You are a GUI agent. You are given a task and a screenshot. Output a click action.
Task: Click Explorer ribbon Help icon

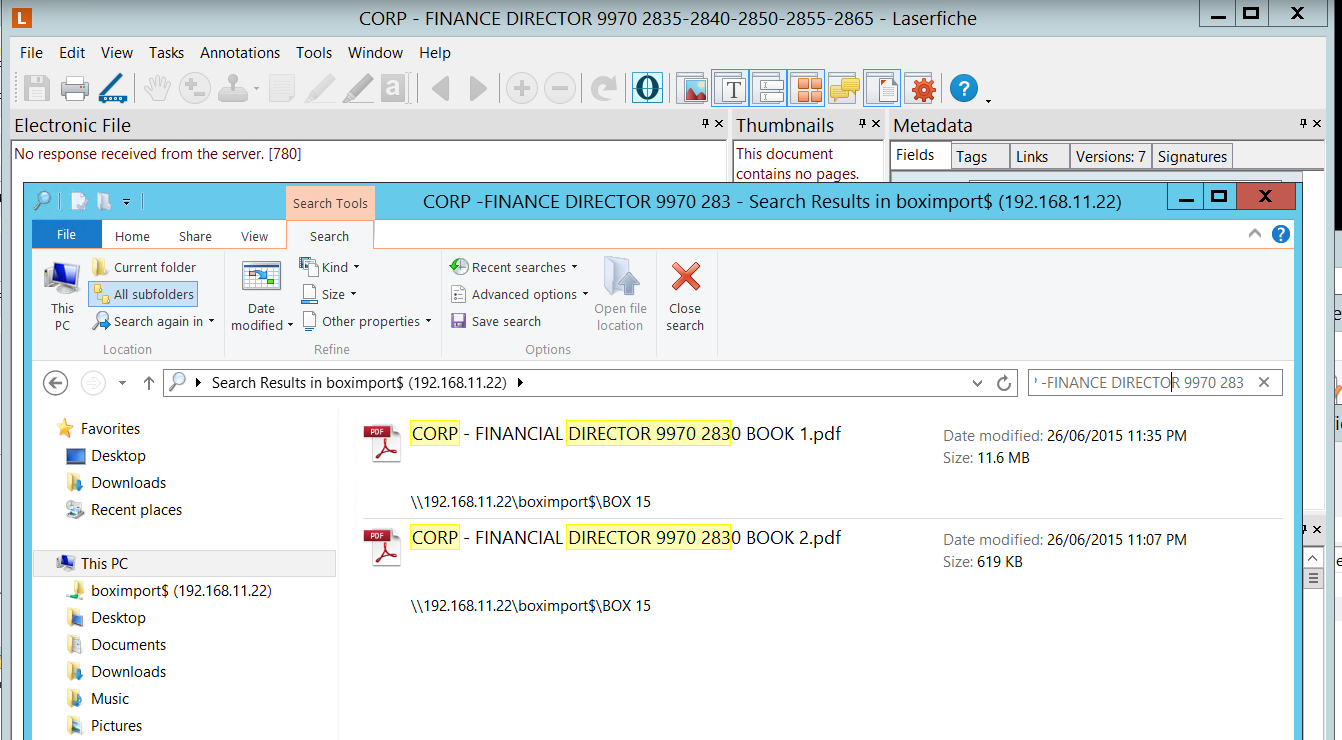tap(1280, 234)
